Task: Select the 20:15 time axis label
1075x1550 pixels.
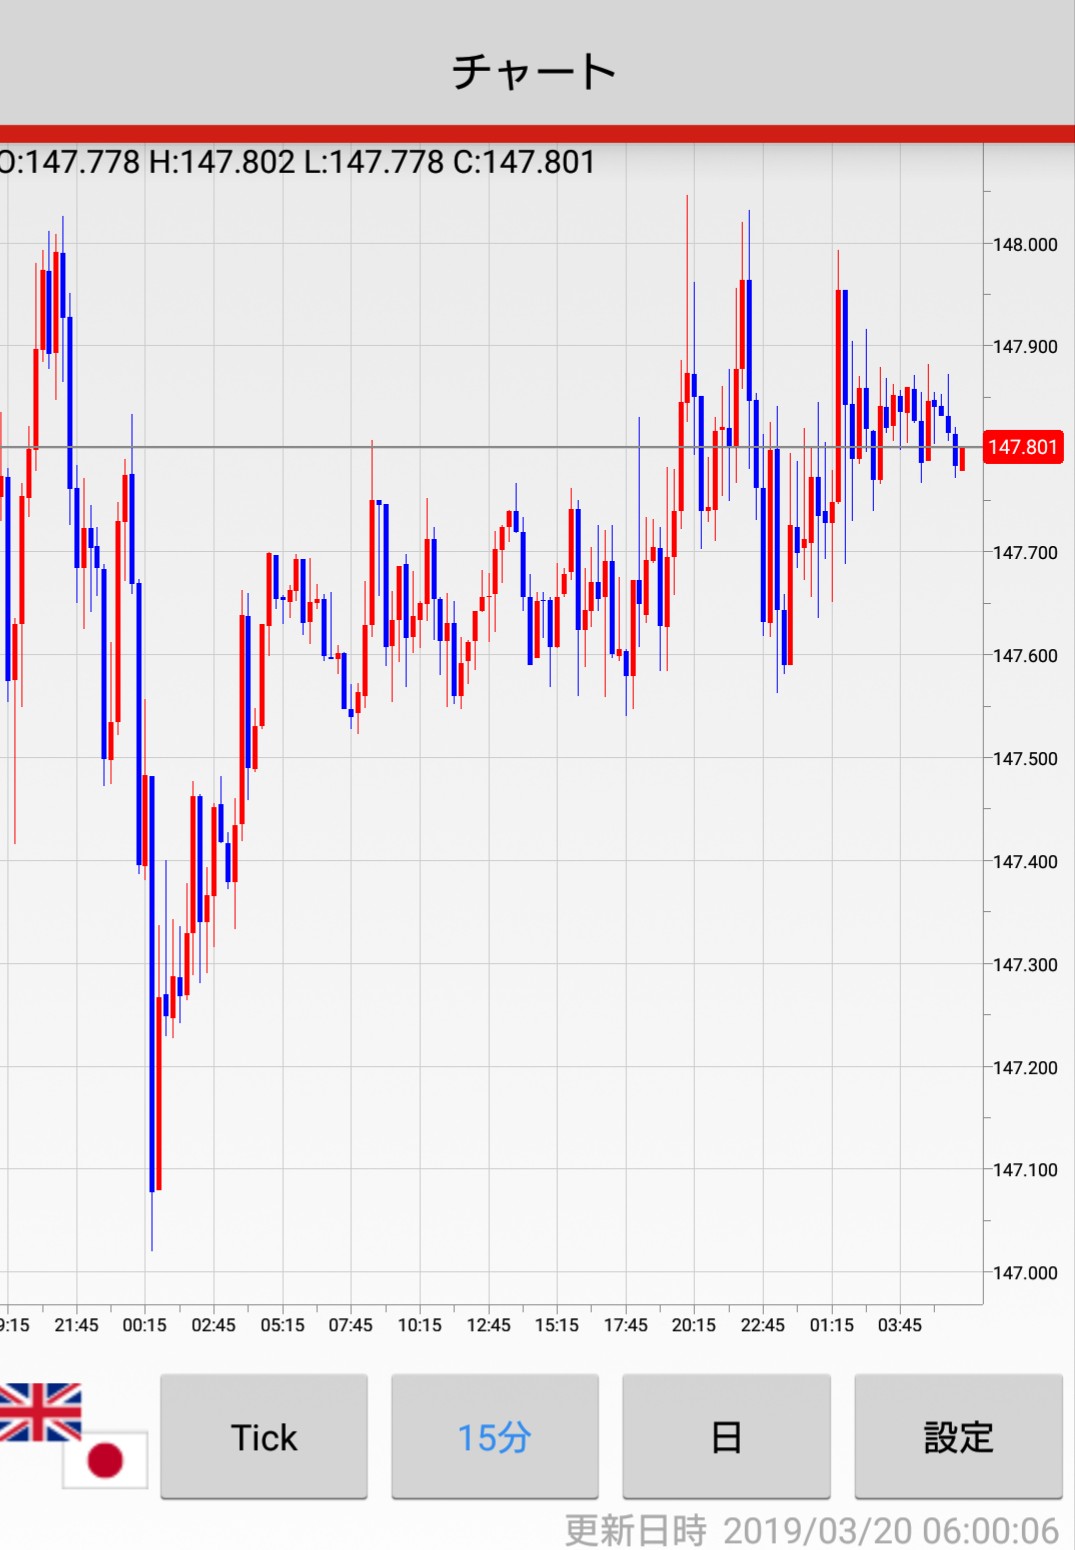Action: click(x=693, y=1325)
